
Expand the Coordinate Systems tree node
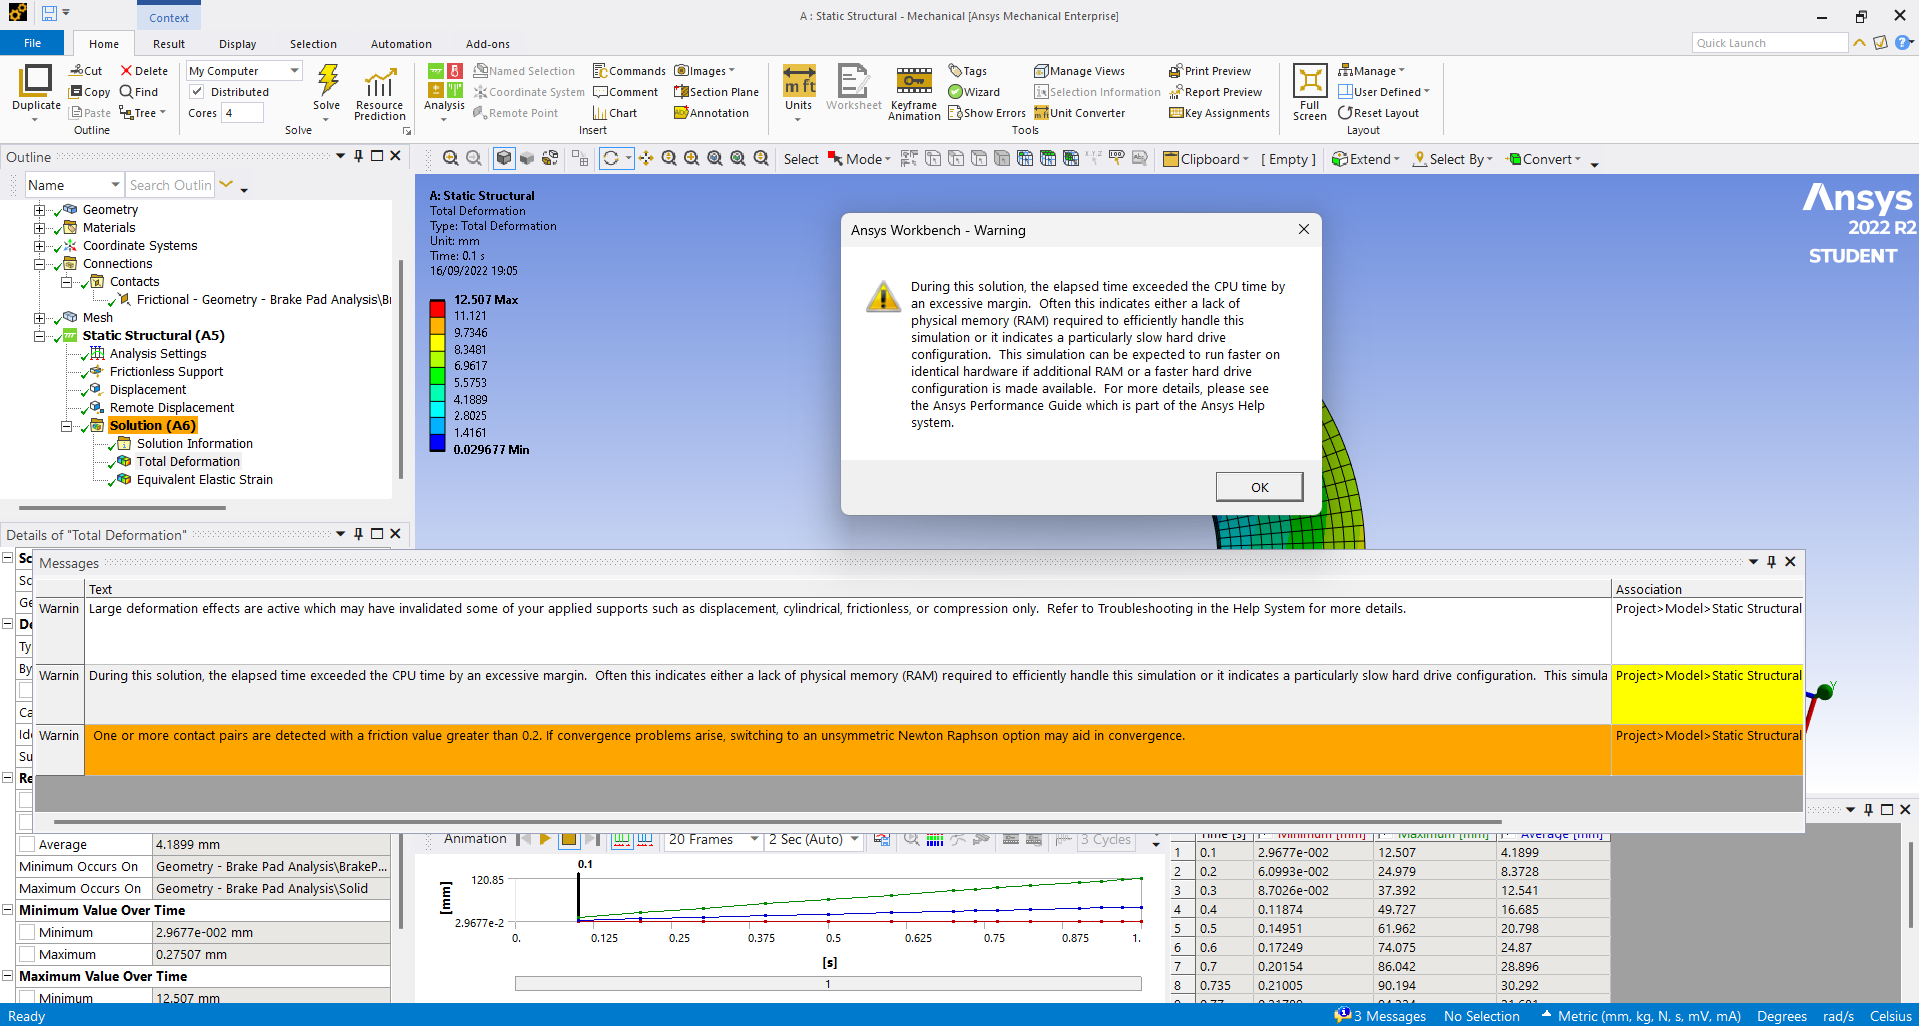[40, 246]
